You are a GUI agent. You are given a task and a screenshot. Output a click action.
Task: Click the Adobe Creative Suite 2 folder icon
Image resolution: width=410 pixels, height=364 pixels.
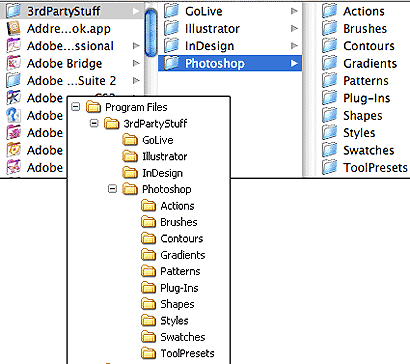point(13,80)
